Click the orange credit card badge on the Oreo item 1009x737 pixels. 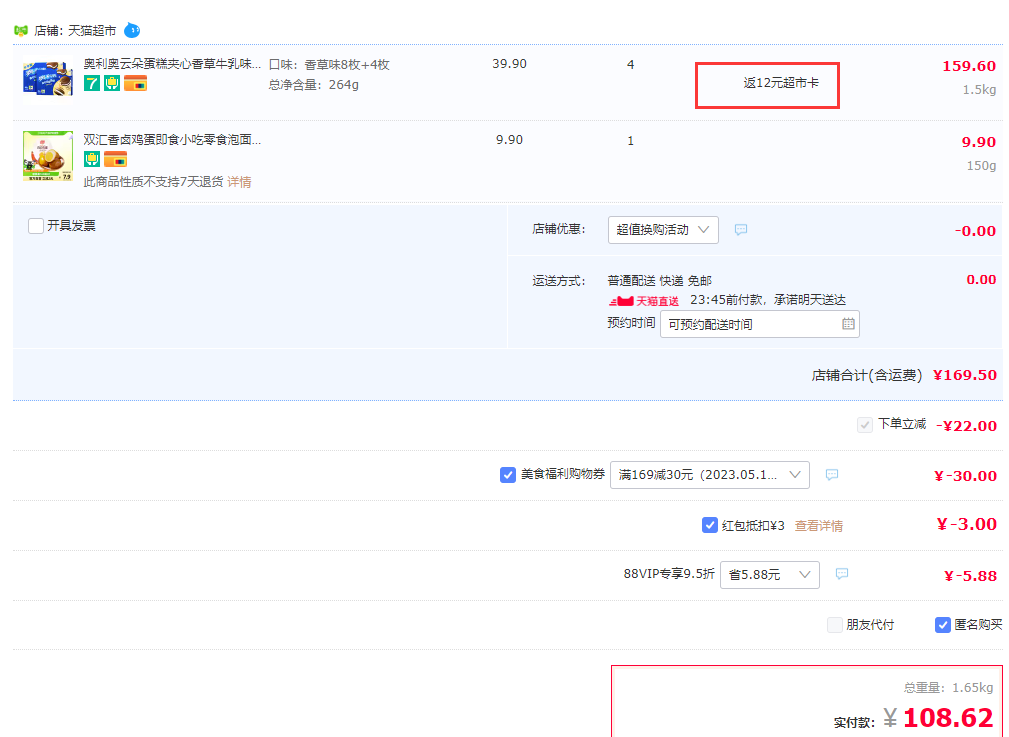136,83
